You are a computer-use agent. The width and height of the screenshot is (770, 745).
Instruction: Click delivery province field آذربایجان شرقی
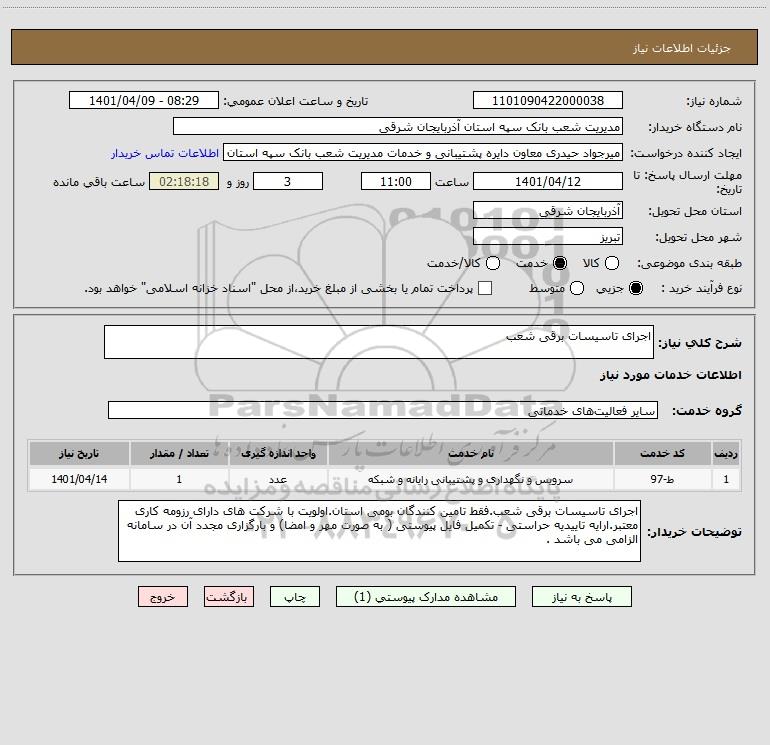pos(548,210)
